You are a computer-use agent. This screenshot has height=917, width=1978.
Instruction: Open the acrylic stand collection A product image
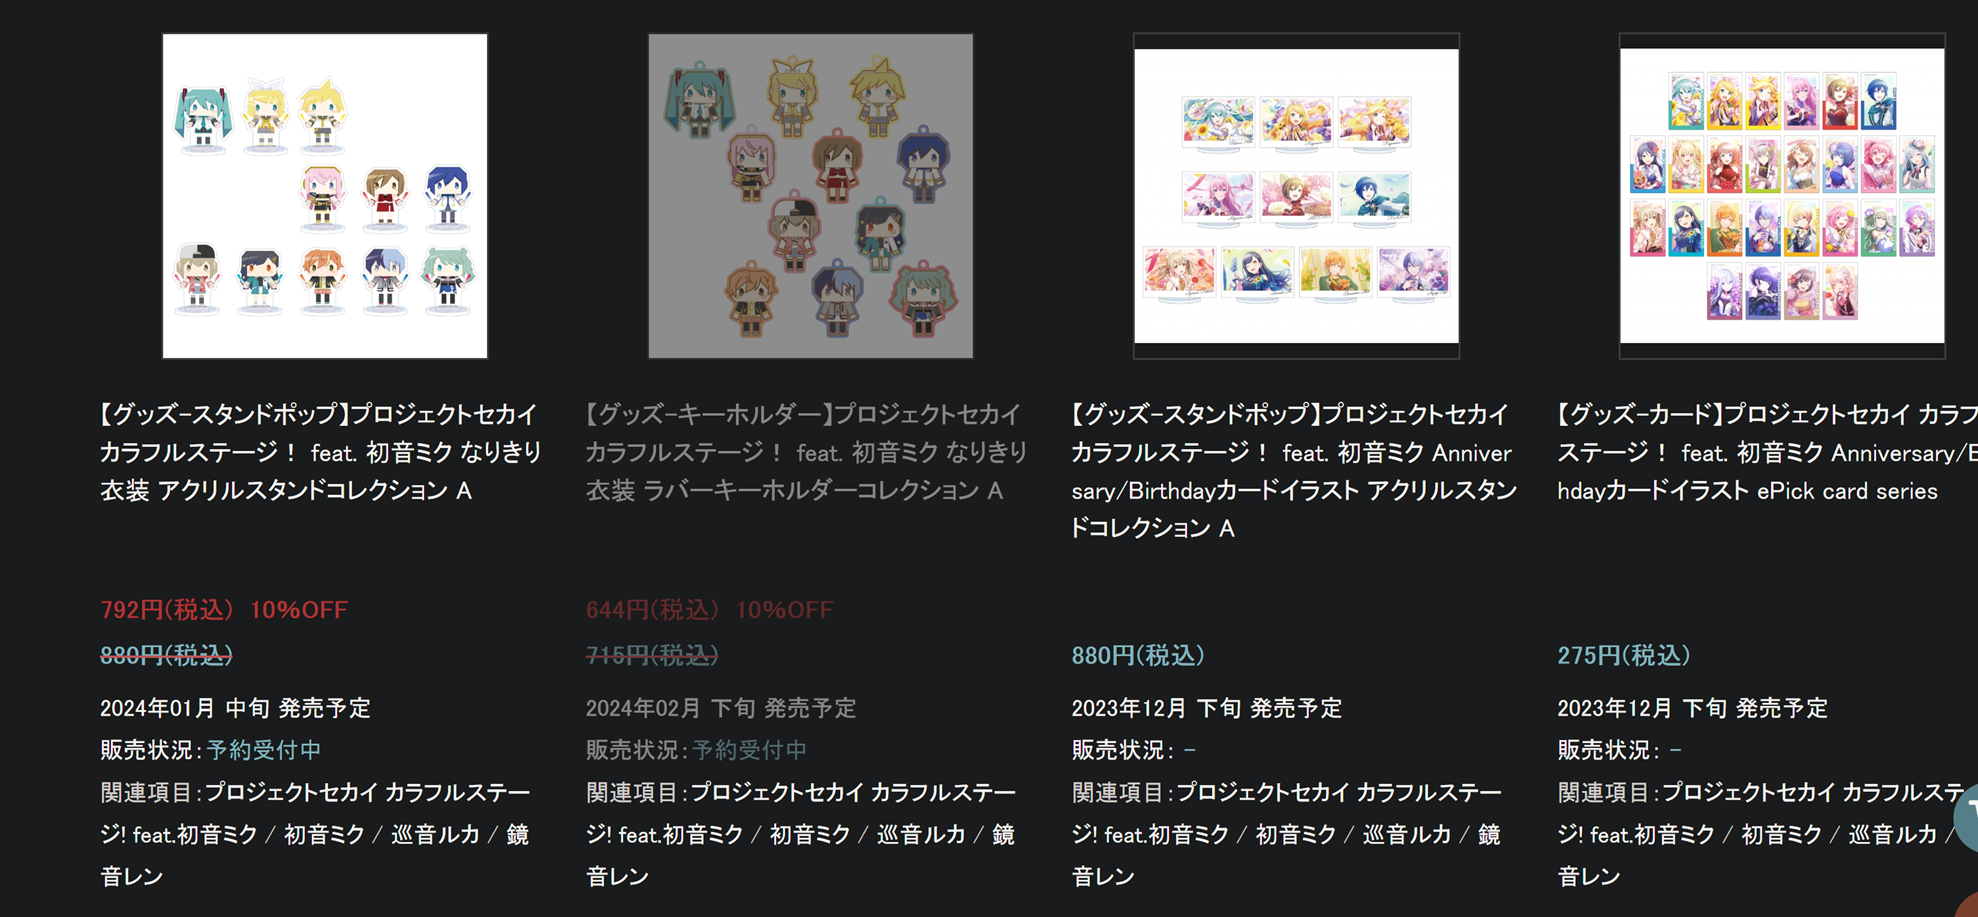(325, 196)
